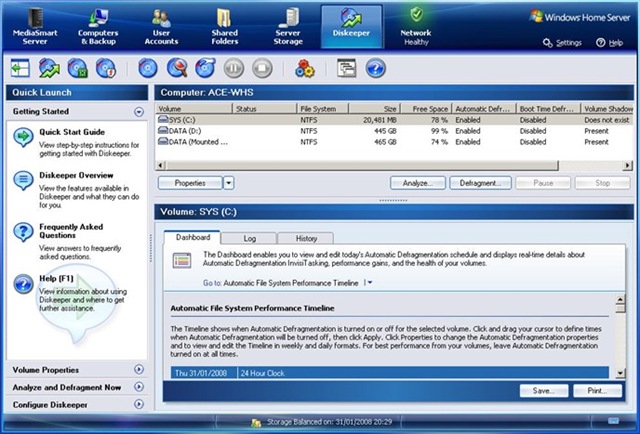Switch to the History tab
The height and width of the screenshot is (434, 640).
[306, 238]
